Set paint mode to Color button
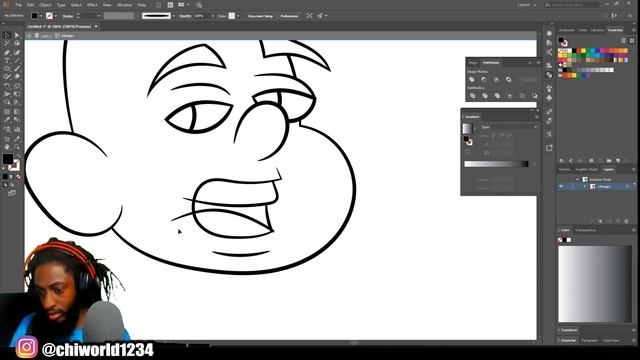Viewport: 640px width, 360px height. coord(5,177)
